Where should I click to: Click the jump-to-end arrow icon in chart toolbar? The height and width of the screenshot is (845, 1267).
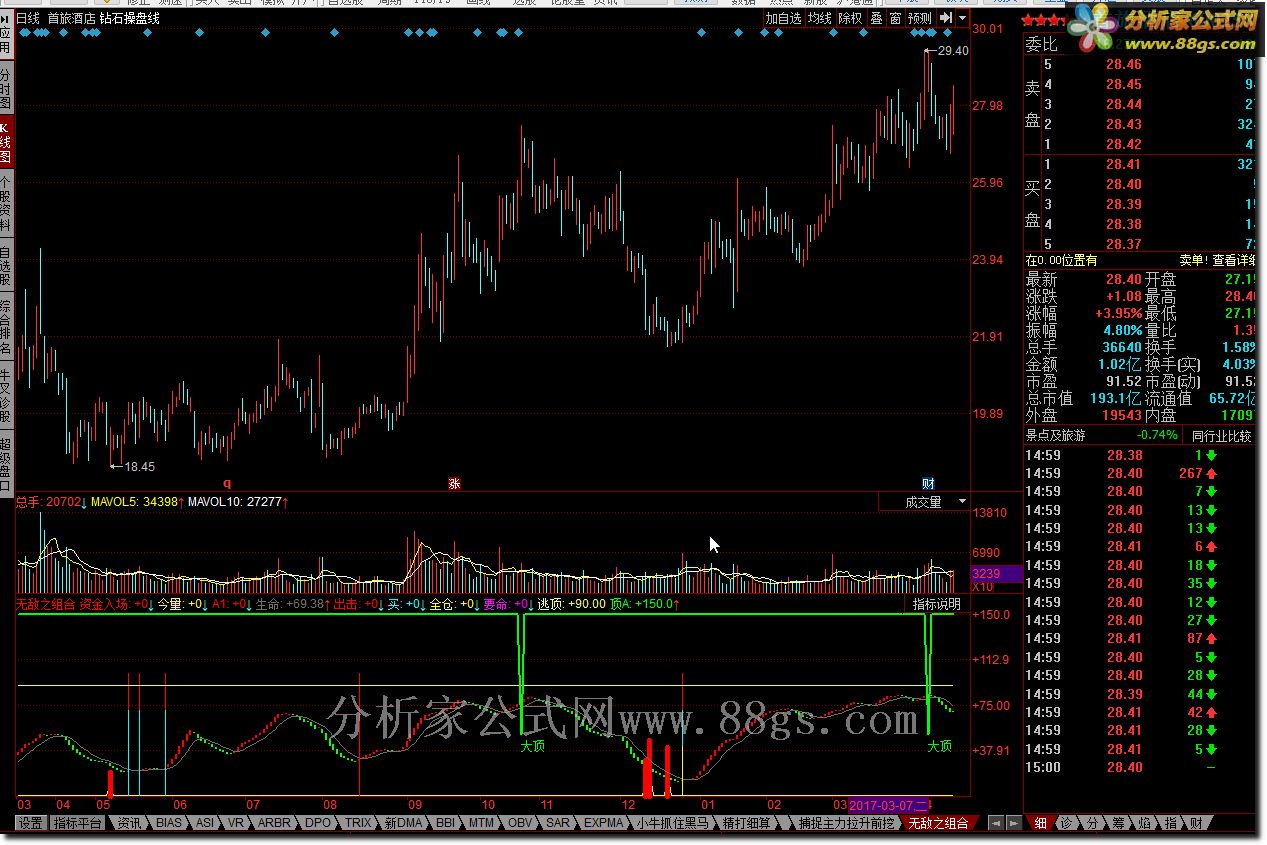[944, 18]
